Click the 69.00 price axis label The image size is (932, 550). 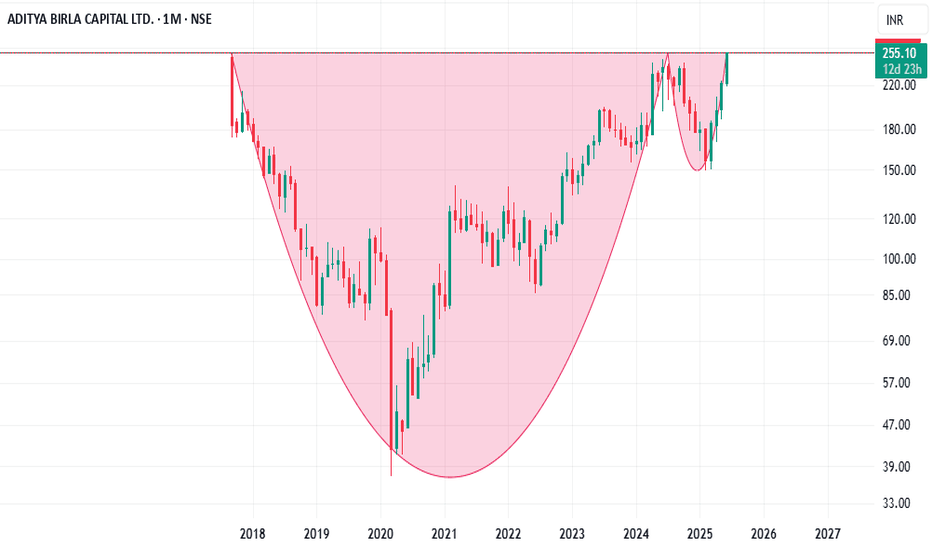coord(897,341)
